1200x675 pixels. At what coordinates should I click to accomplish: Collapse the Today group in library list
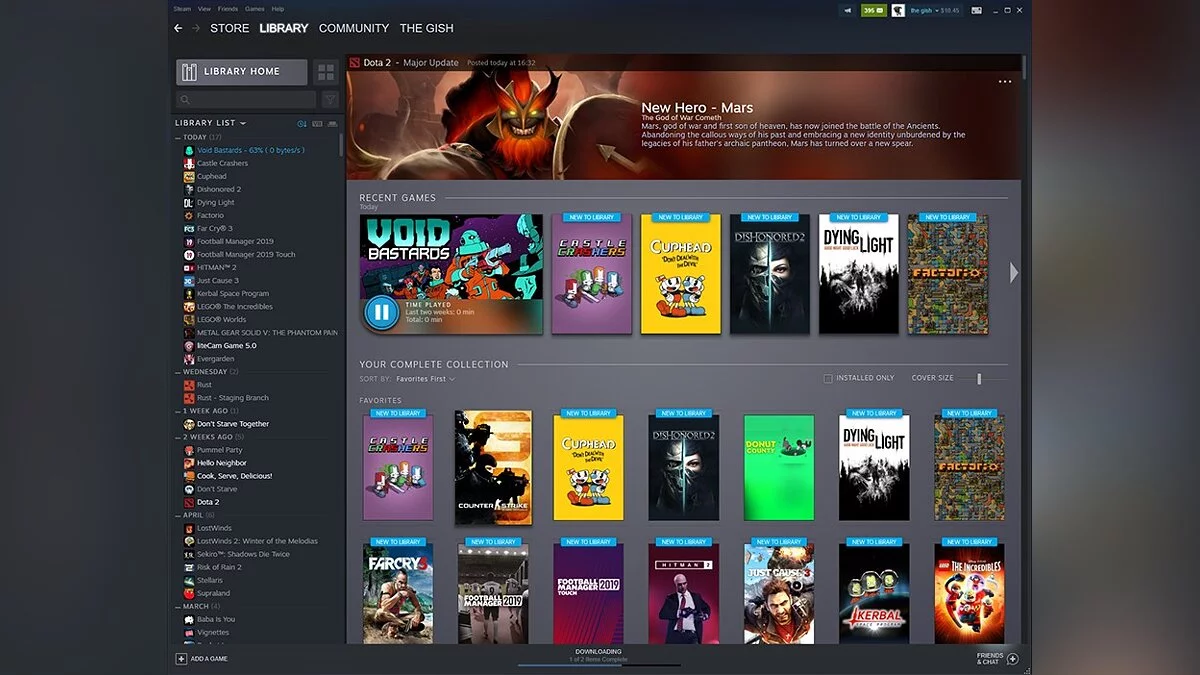coord(178,137)
